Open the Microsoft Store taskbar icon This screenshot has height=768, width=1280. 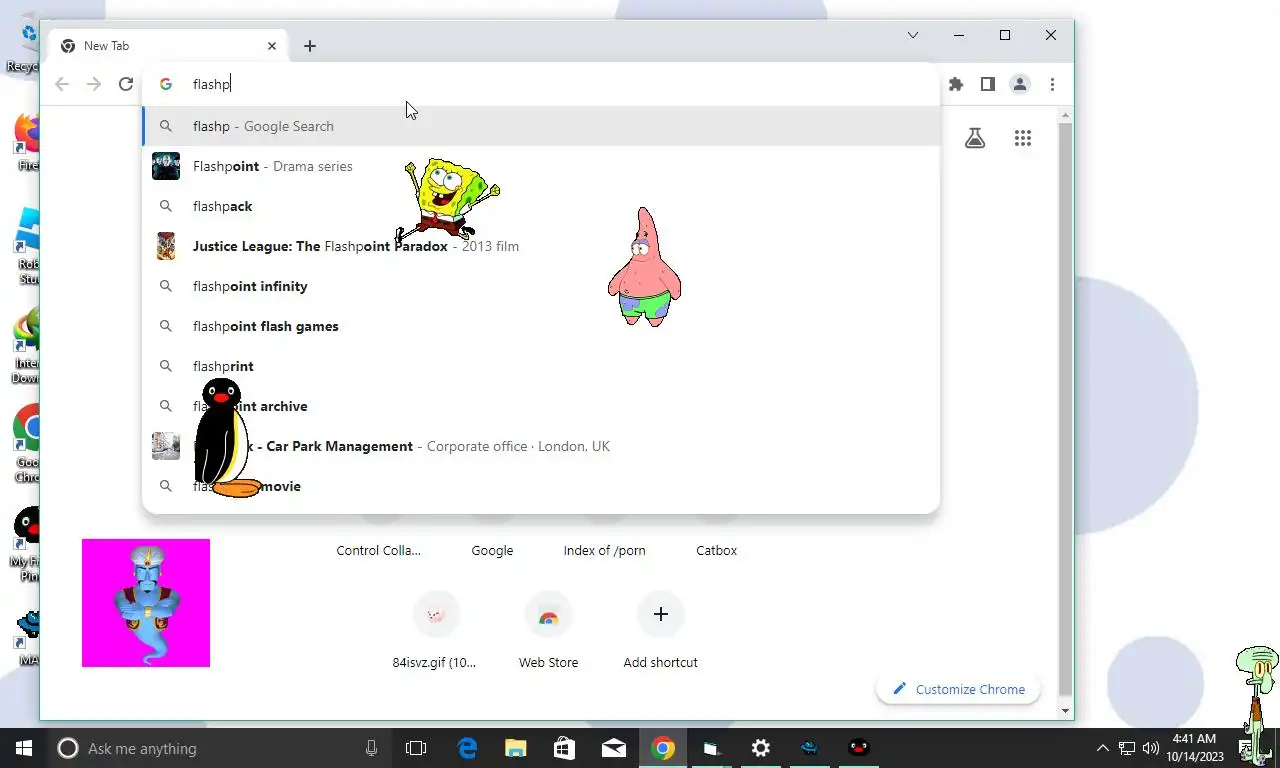[x=565, y=748]
